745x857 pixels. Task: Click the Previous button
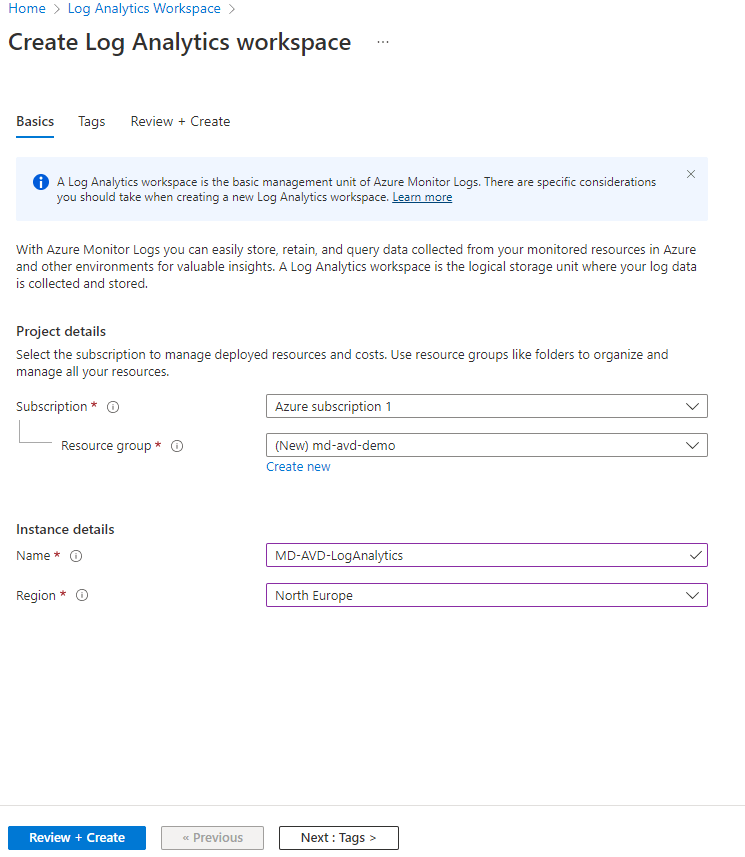point(212,838)
